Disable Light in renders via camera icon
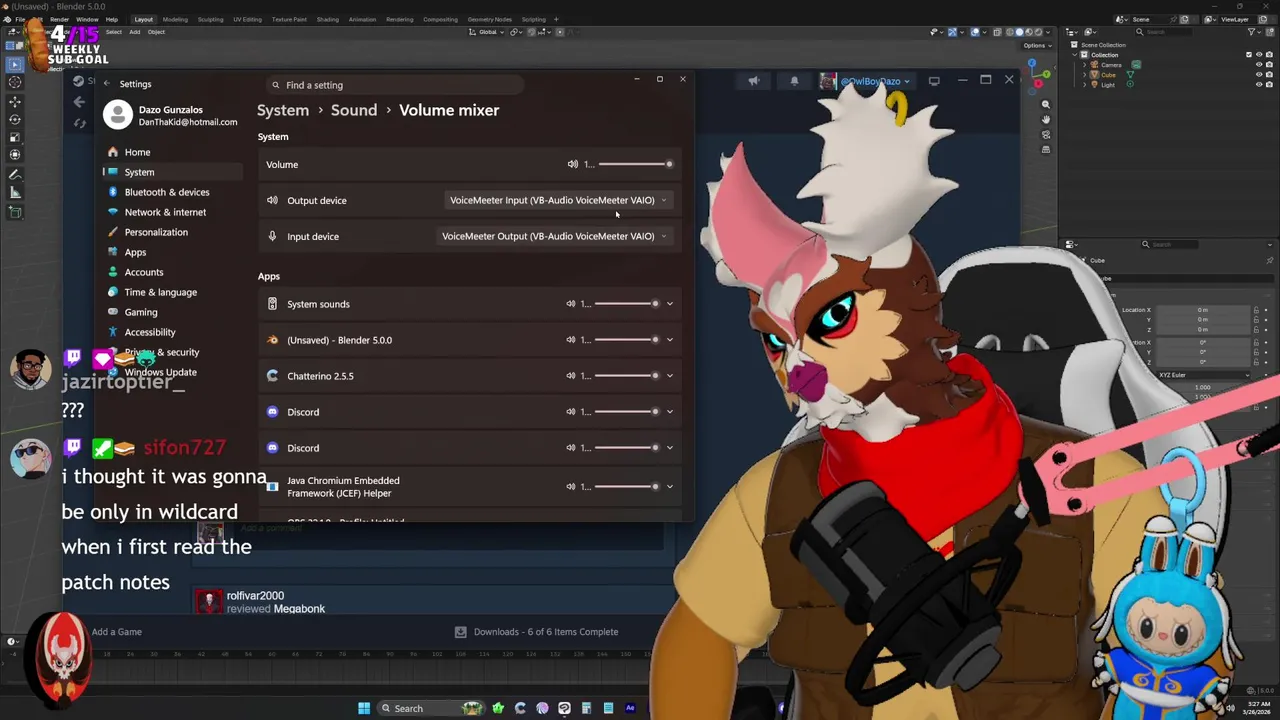The height and width of the screenshot is (720, 1280). (x=1267, y=85)
